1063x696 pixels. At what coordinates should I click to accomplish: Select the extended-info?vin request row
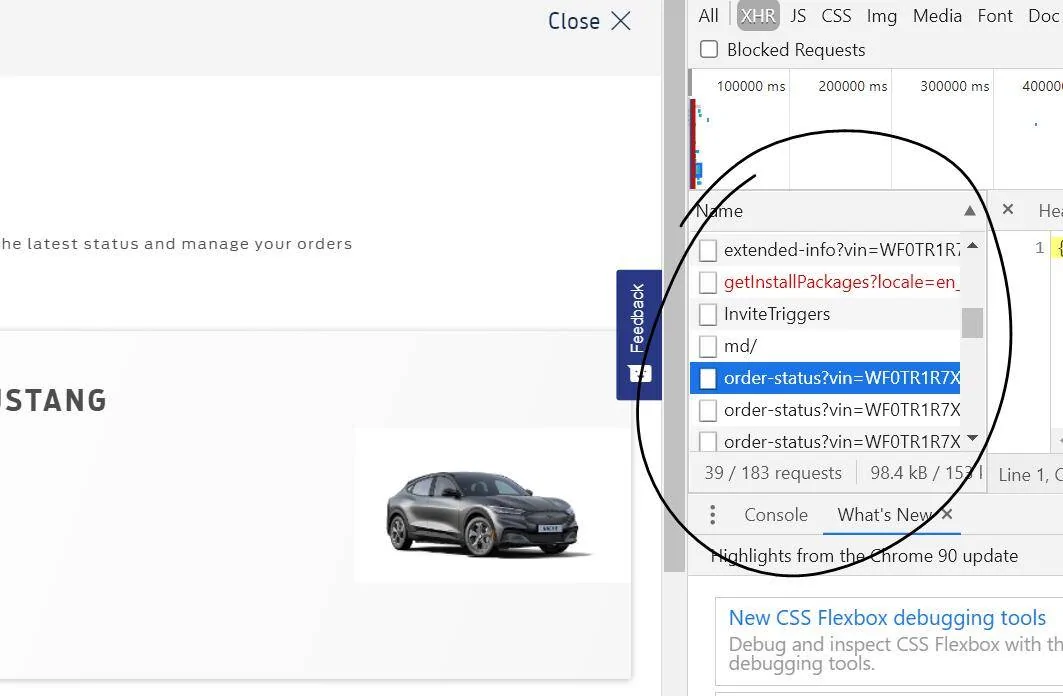click(825, 250)
